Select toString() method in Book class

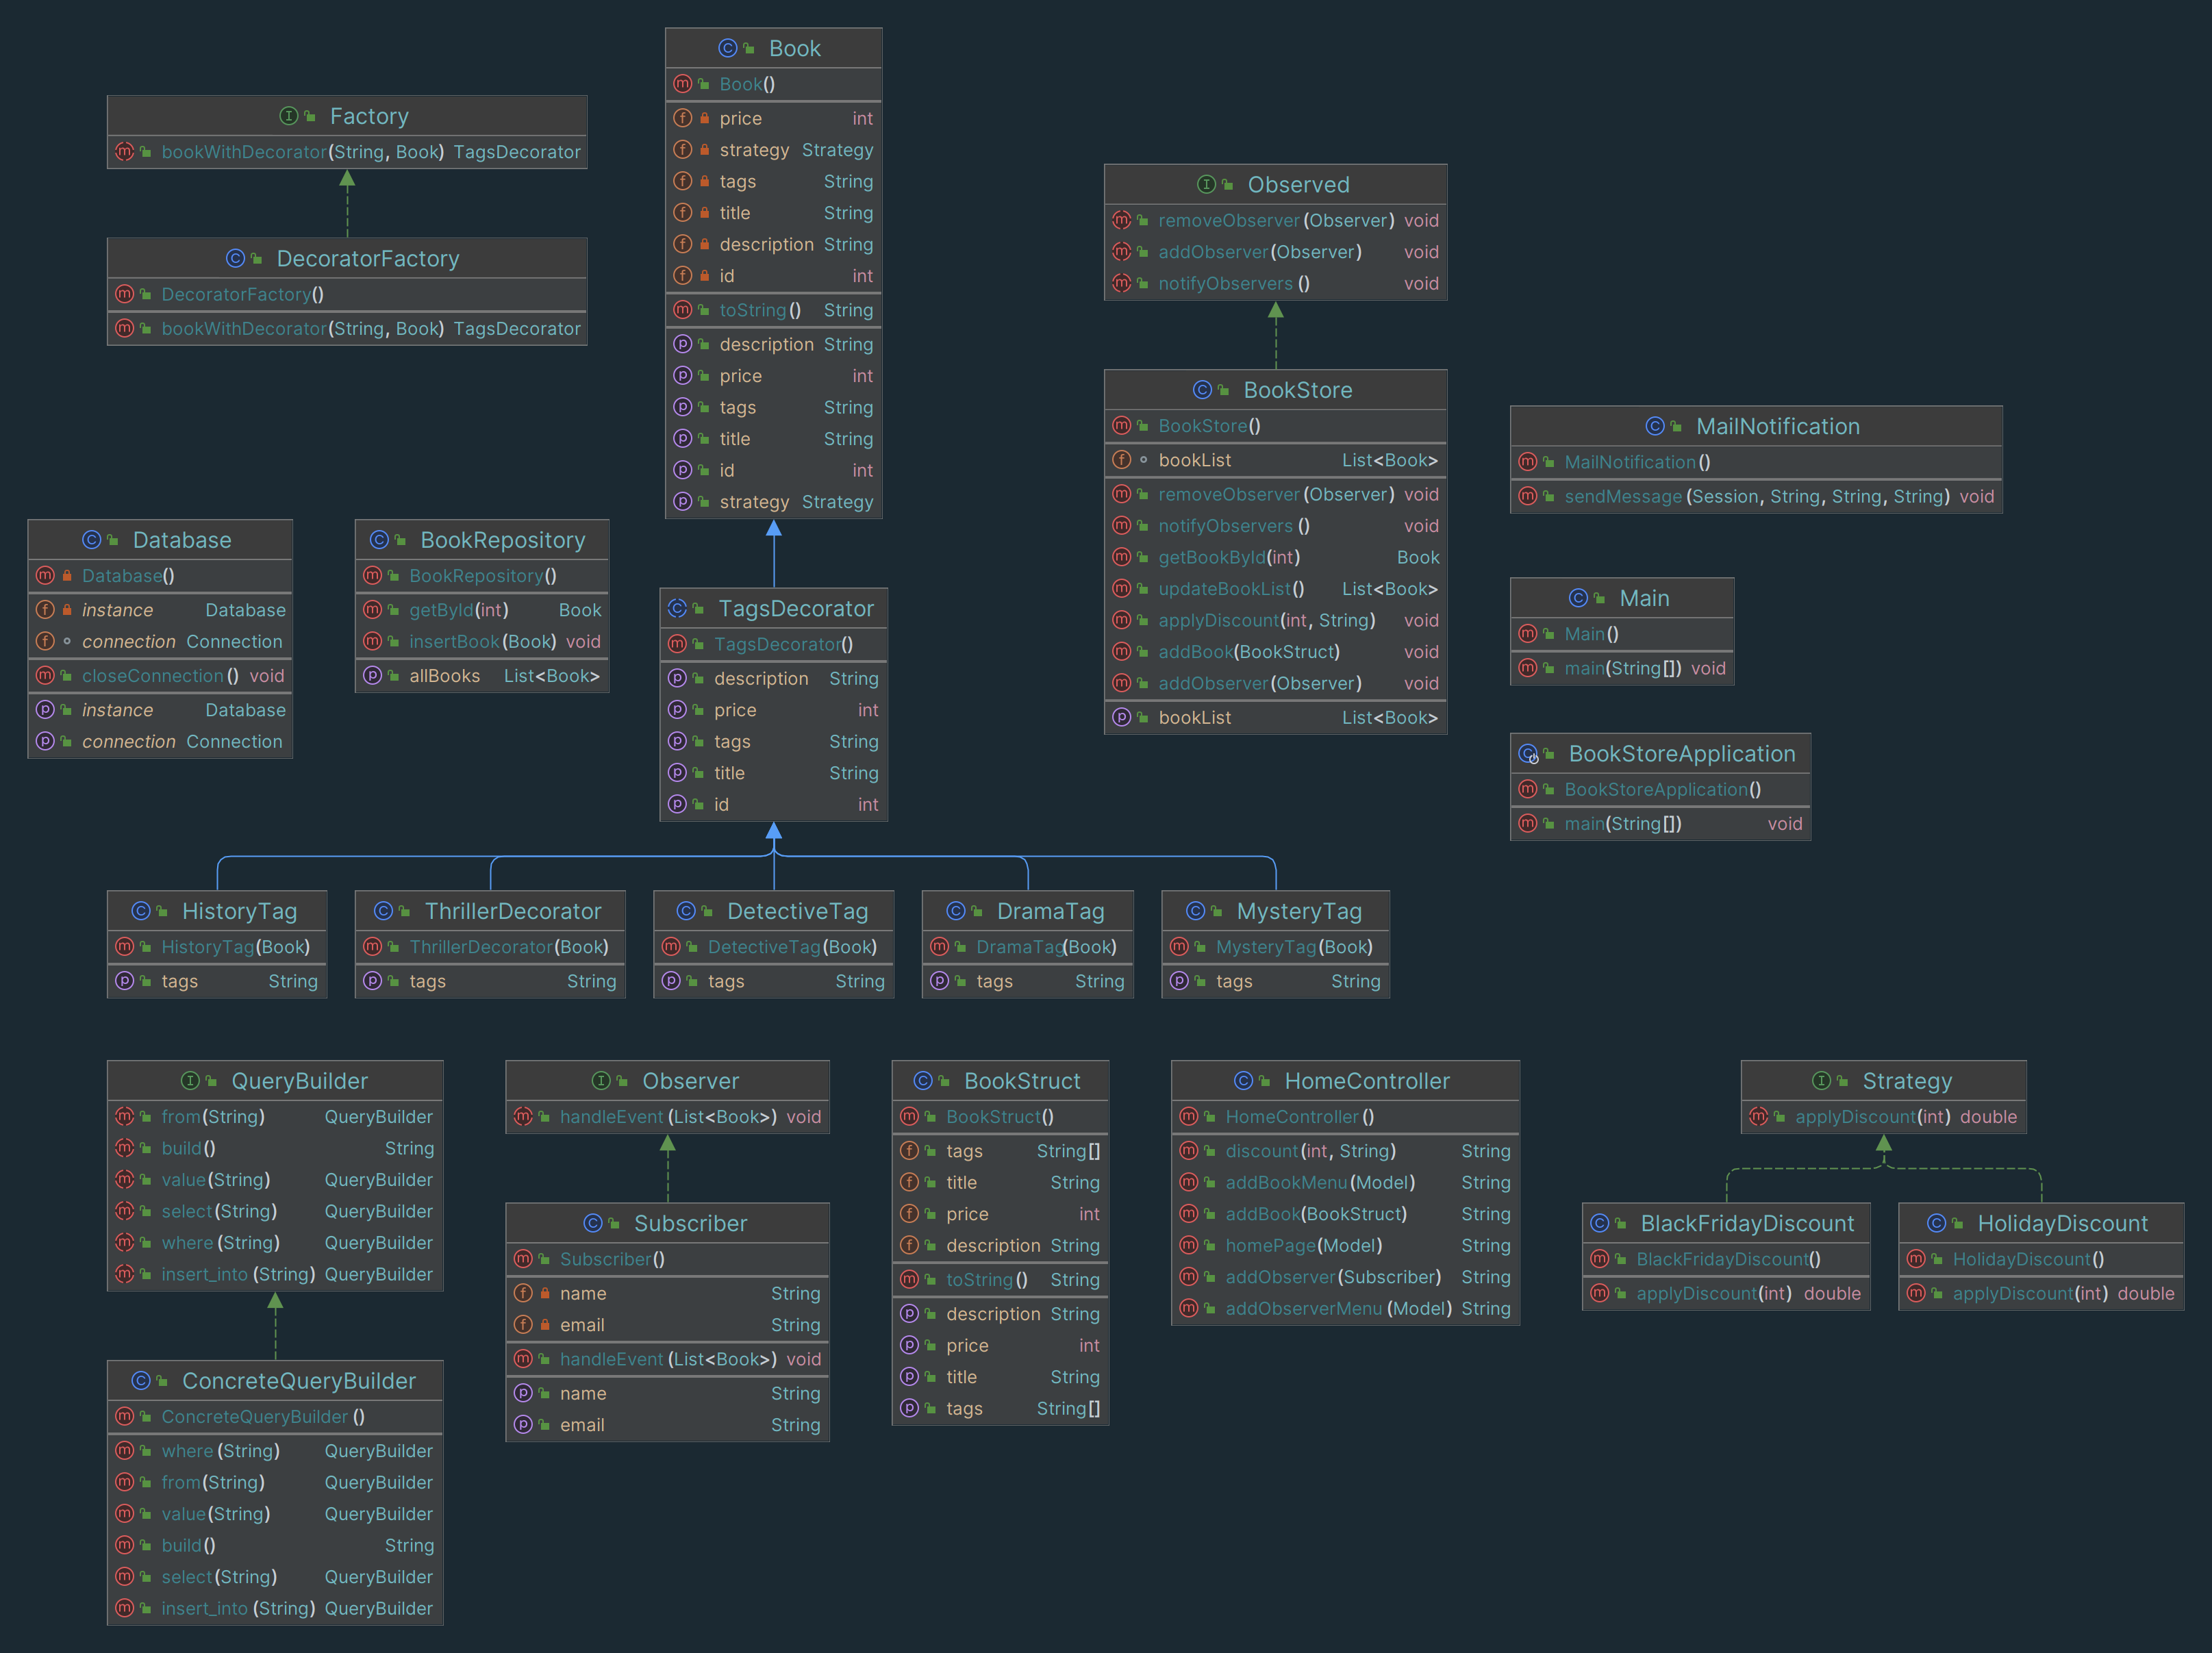773,311
